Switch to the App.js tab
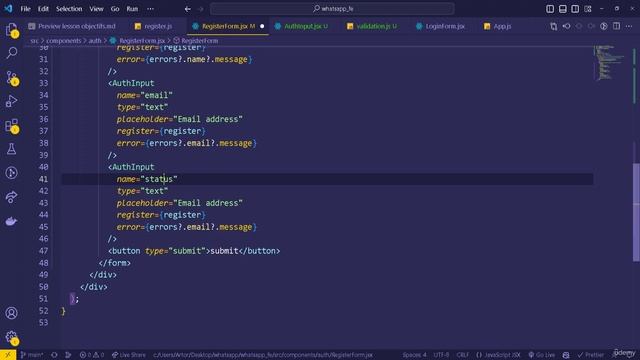The height and width of the screenshot is (360, 640). click(x=497, y=26)
